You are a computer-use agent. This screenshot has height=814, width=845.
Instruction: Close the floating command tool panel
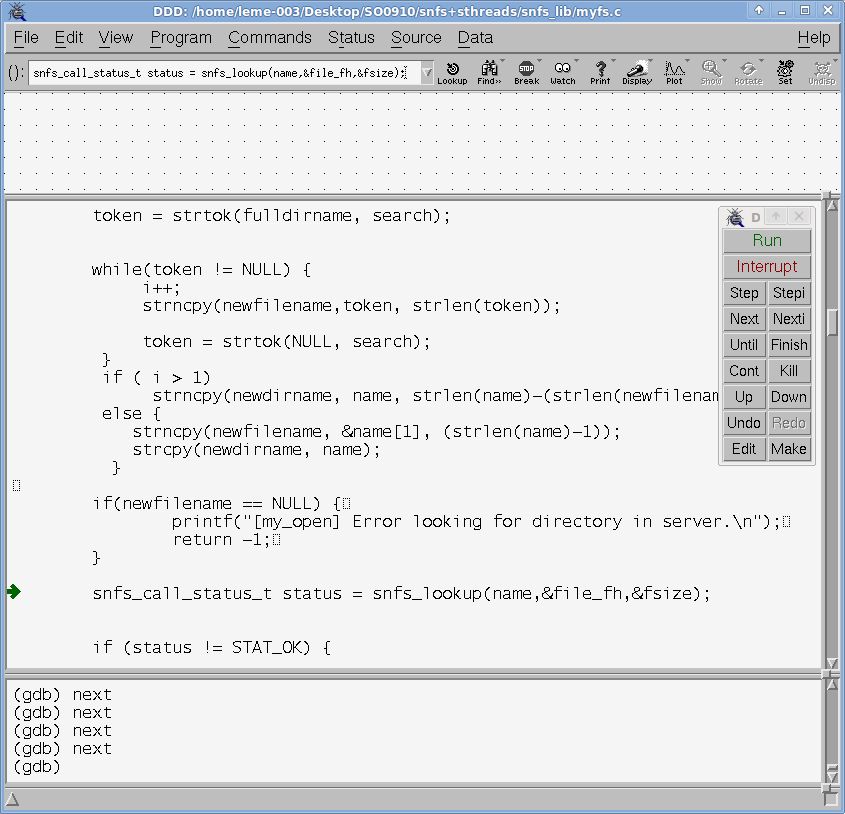[799, 216]
